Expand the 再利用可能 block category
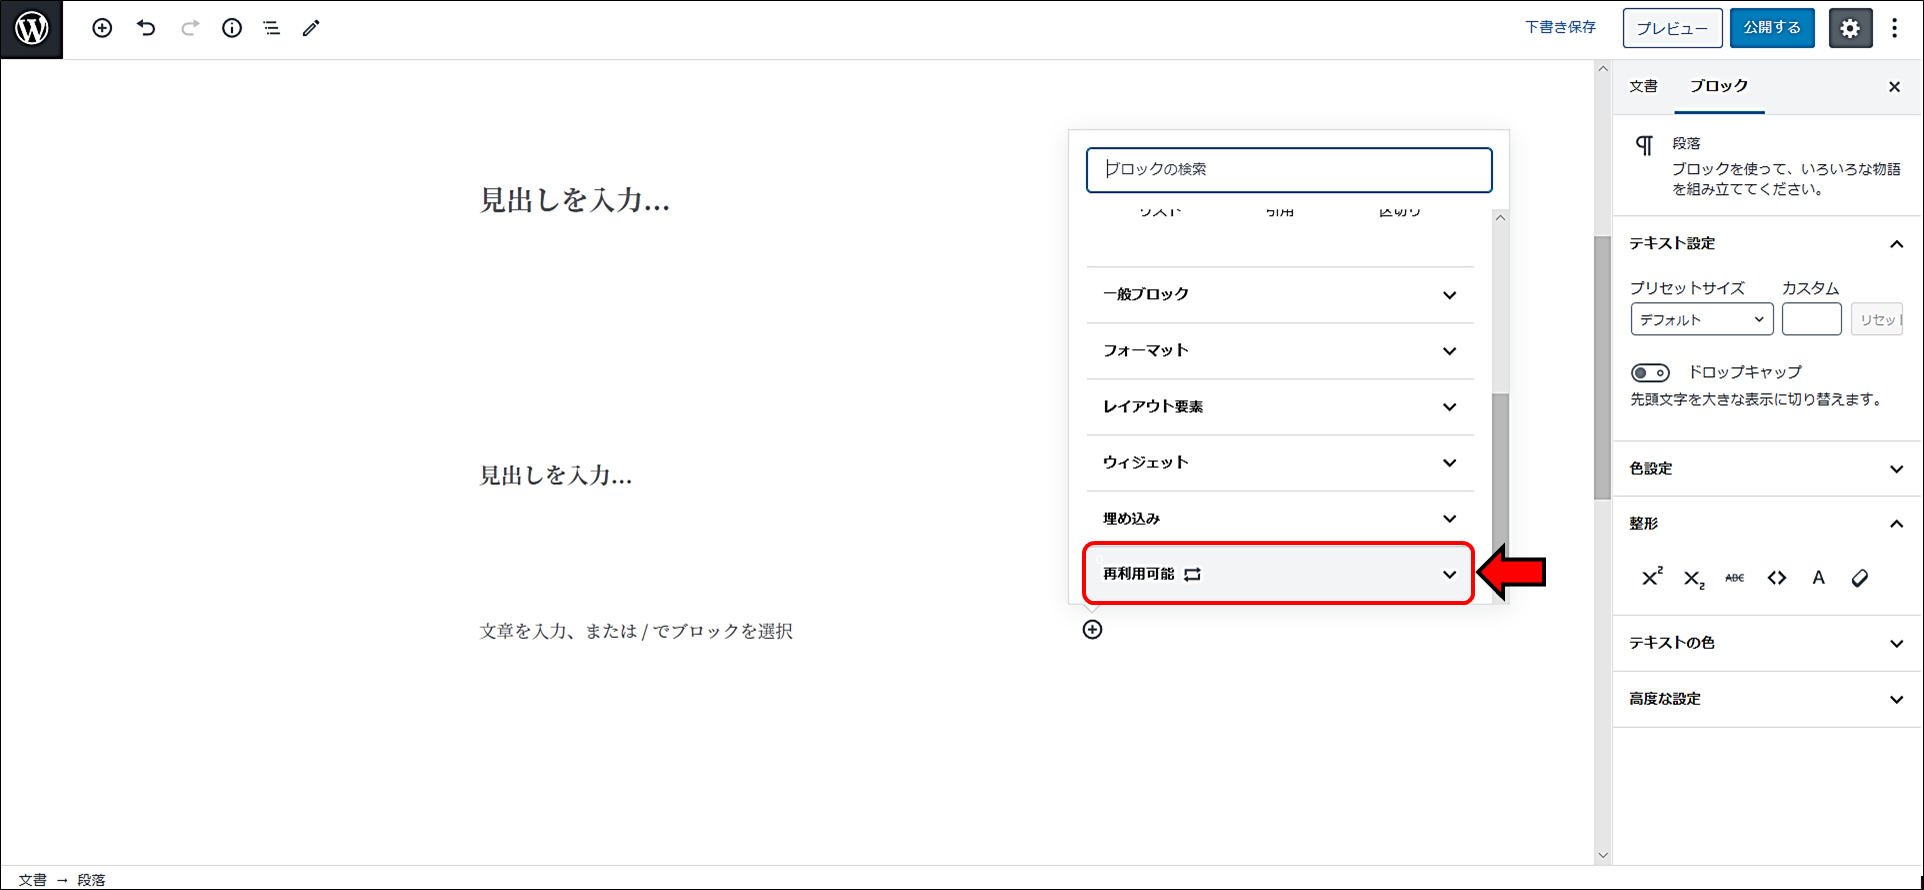Viewport: 1924px width, 890px height. [x=1279, y=574]
